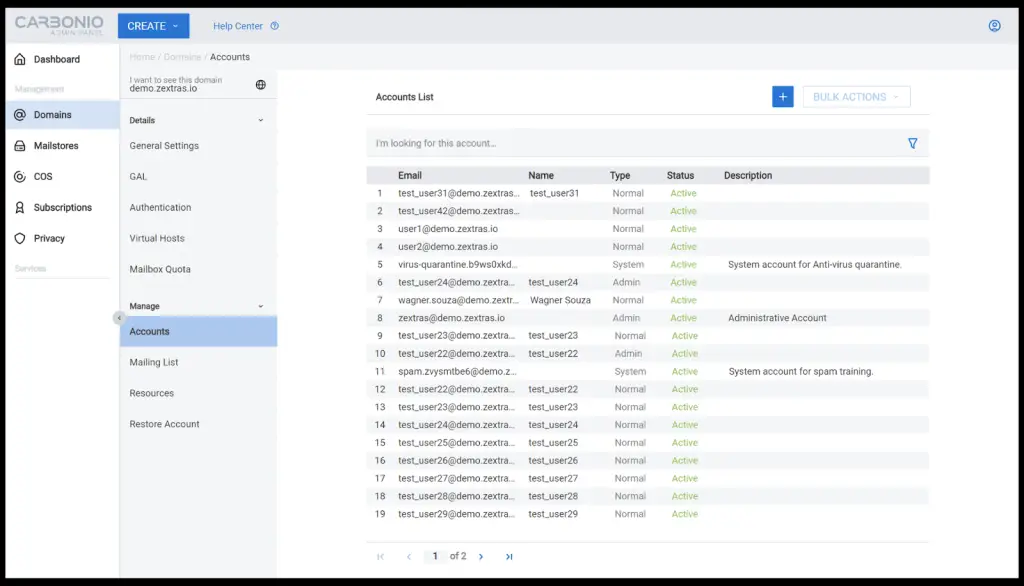Image resolution: width=1024 pixels, height=586 pixels.
Task: Click the COS icon in sidebar
Action: coord(20,176)
